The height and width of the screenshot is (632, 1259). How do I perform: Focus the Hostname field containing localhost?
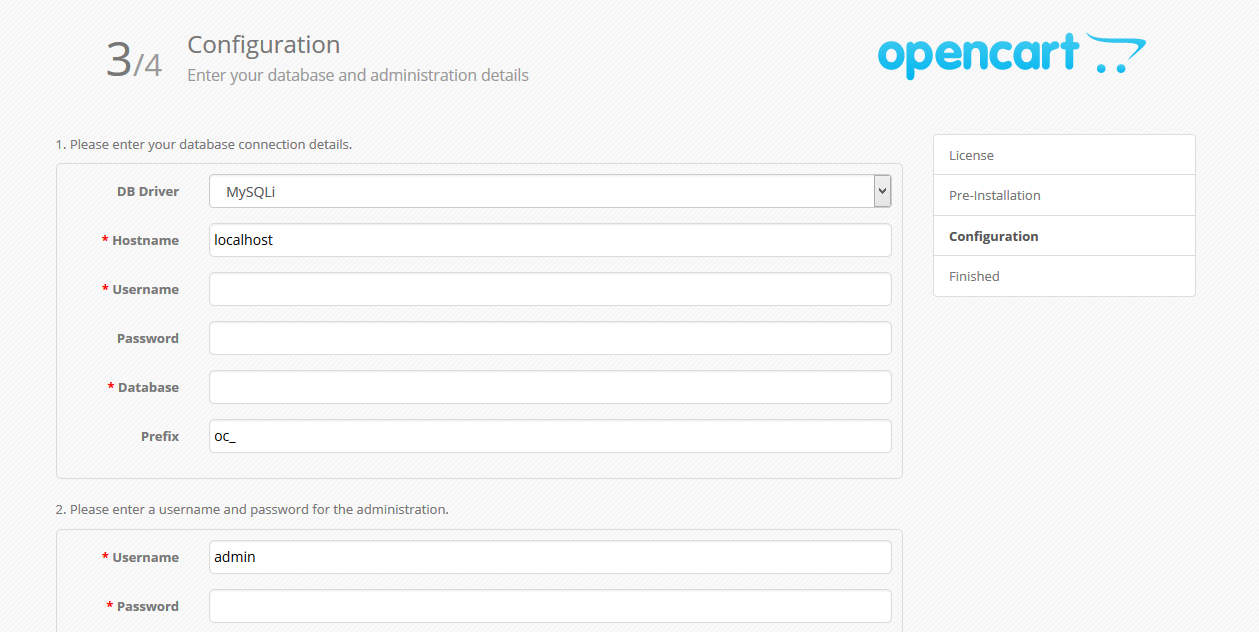point(550,240)
